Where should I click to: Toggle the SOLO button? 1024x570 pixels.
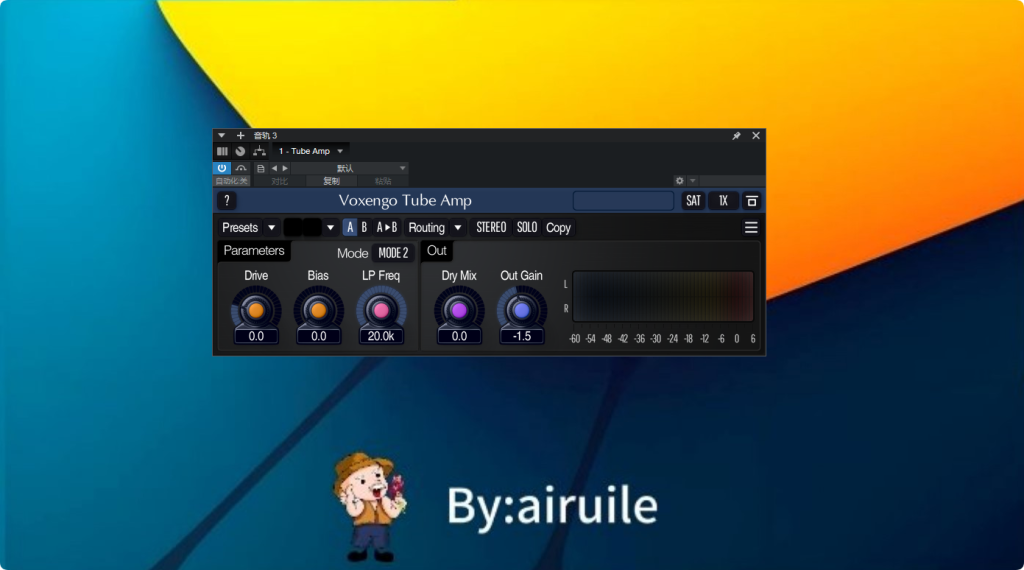click(x=527, y=227)
